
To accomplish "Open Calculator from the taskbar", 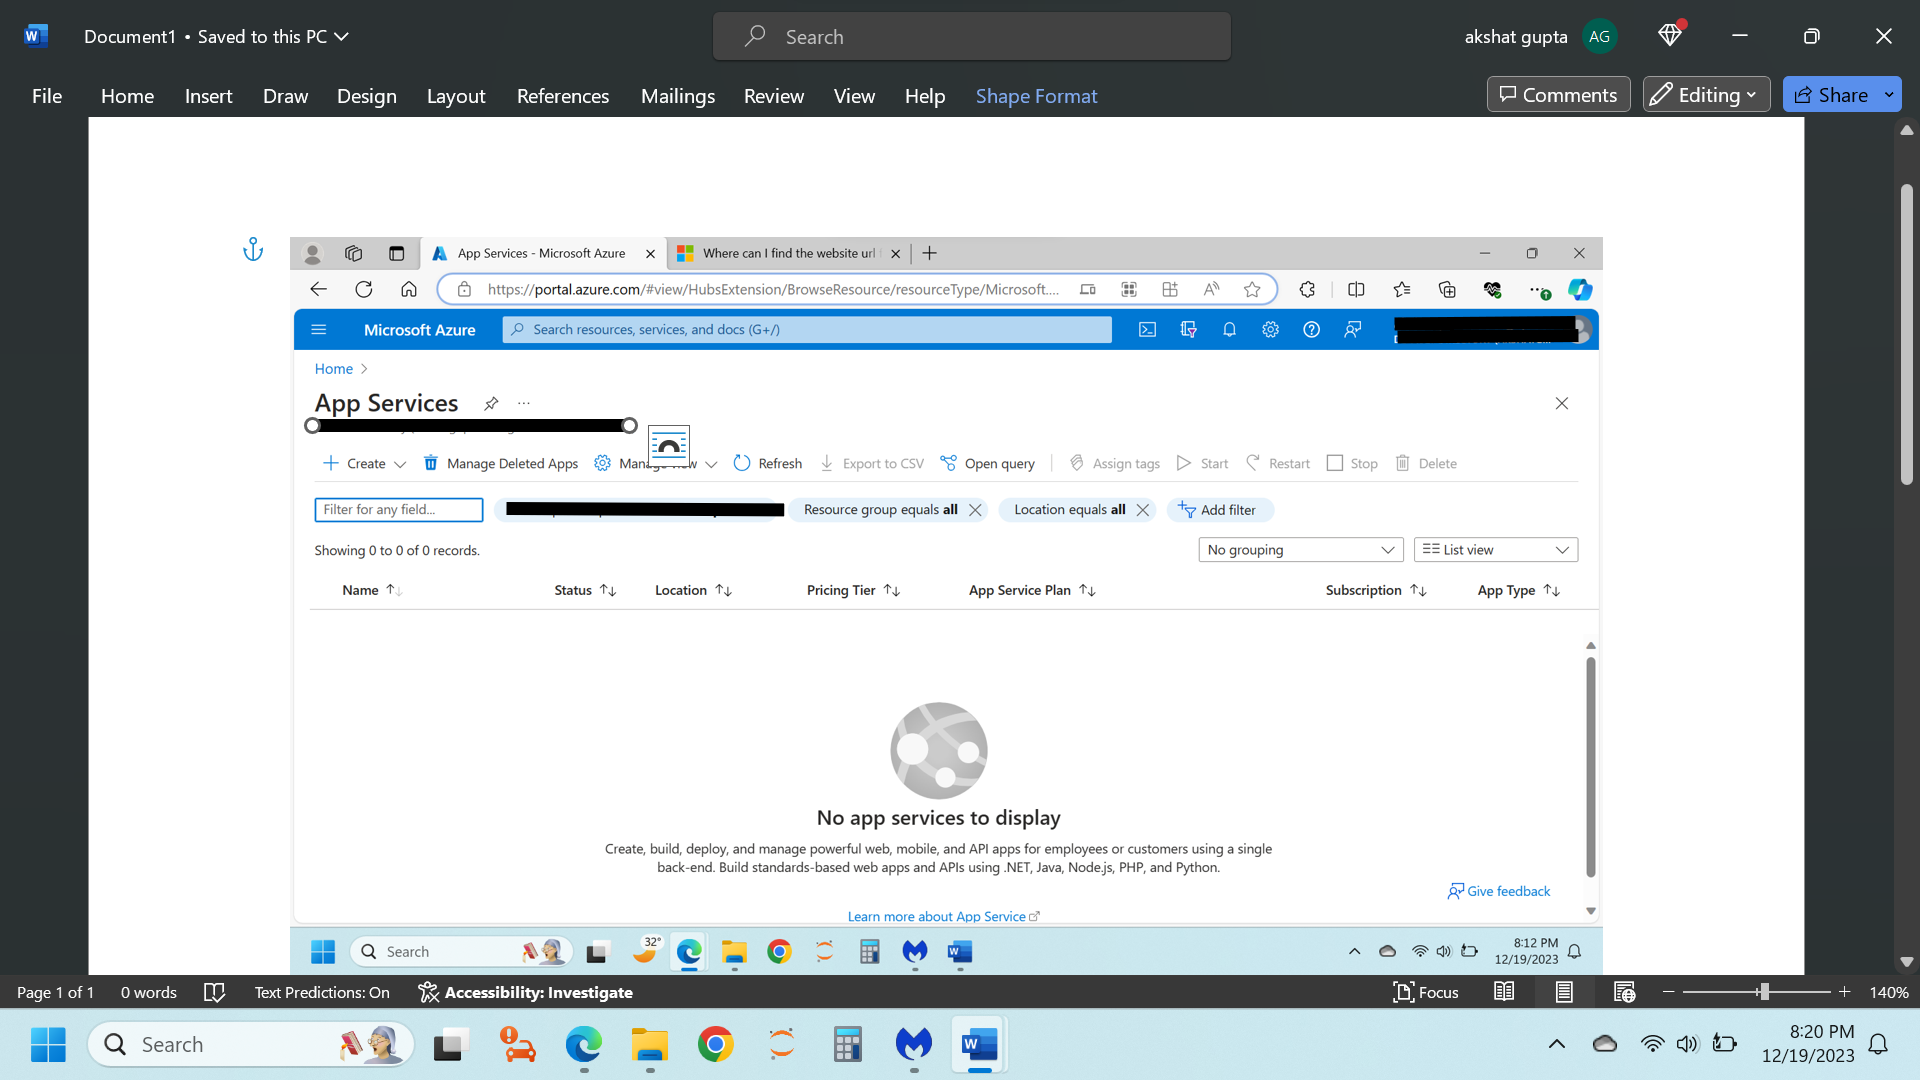I will pos(848,1045).
